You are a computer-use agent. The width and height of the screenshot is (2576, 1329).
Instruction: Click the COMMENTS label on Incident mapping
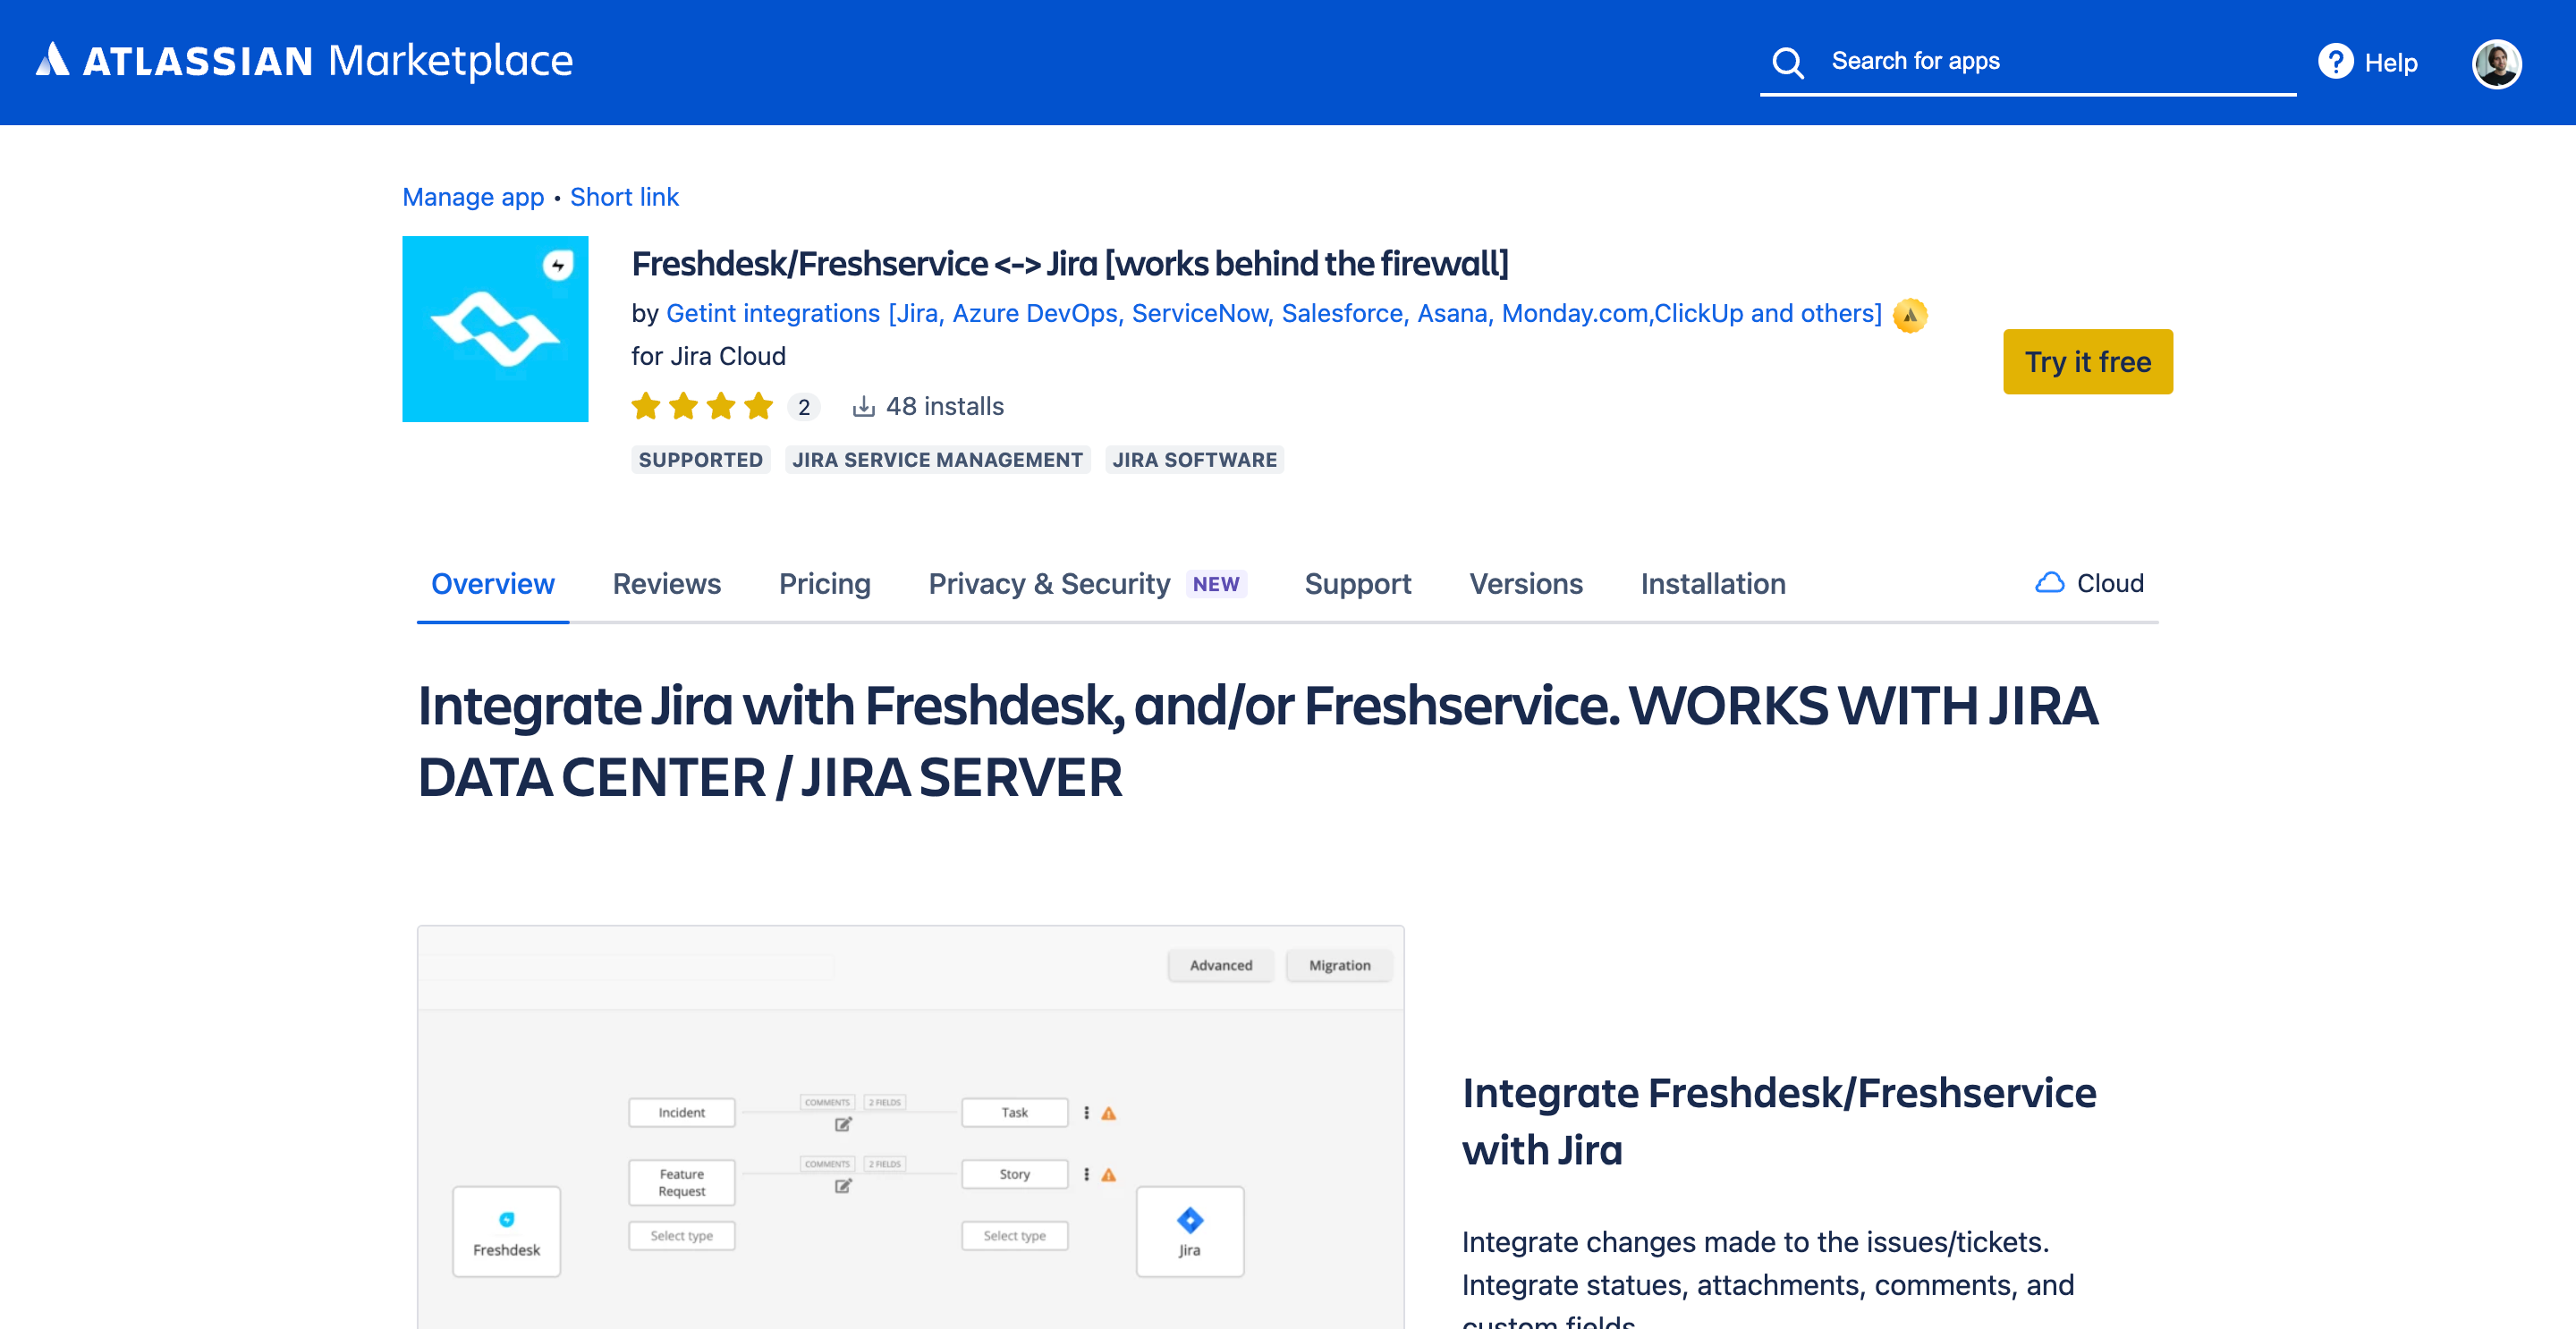pyautogui.click(x=827, y=1102)
